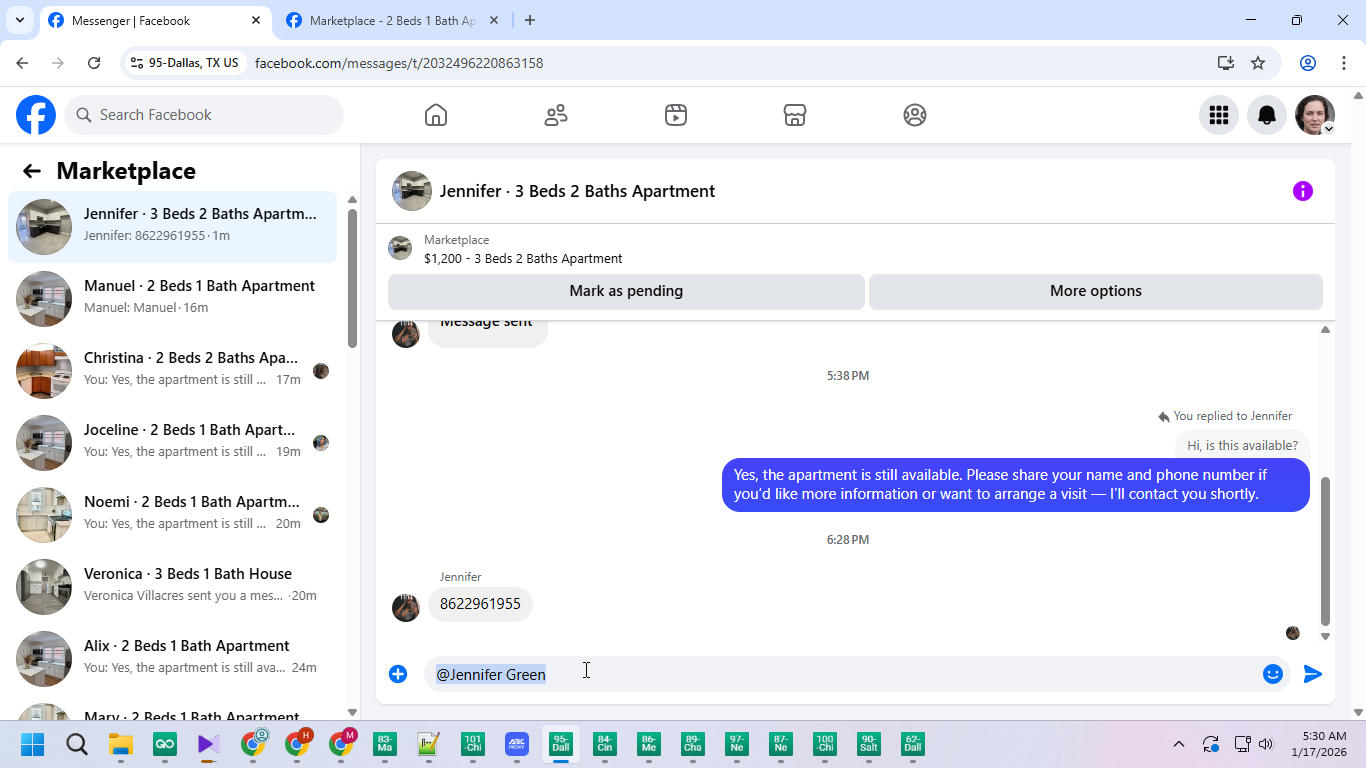This screenshot has width=1366, height=768.
Task: Open the Chrome three-dot menu
Action: (x=1344, y=63)
